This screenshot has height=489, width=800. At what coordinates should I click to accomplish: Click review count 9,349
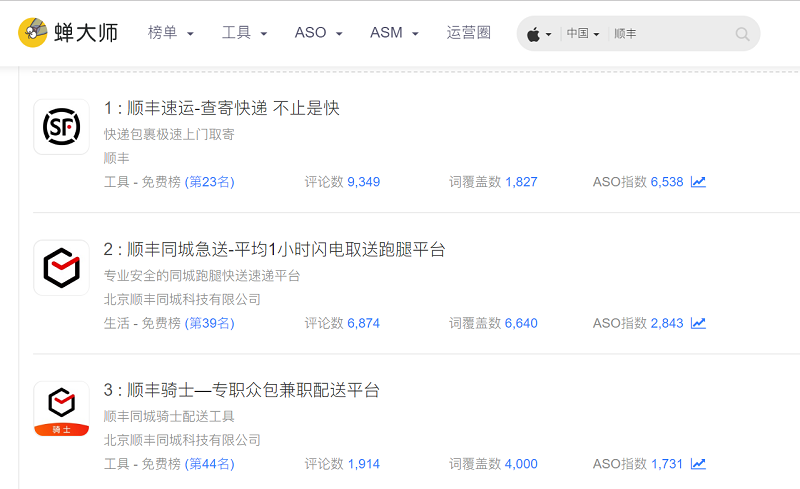tap(364, 182)
